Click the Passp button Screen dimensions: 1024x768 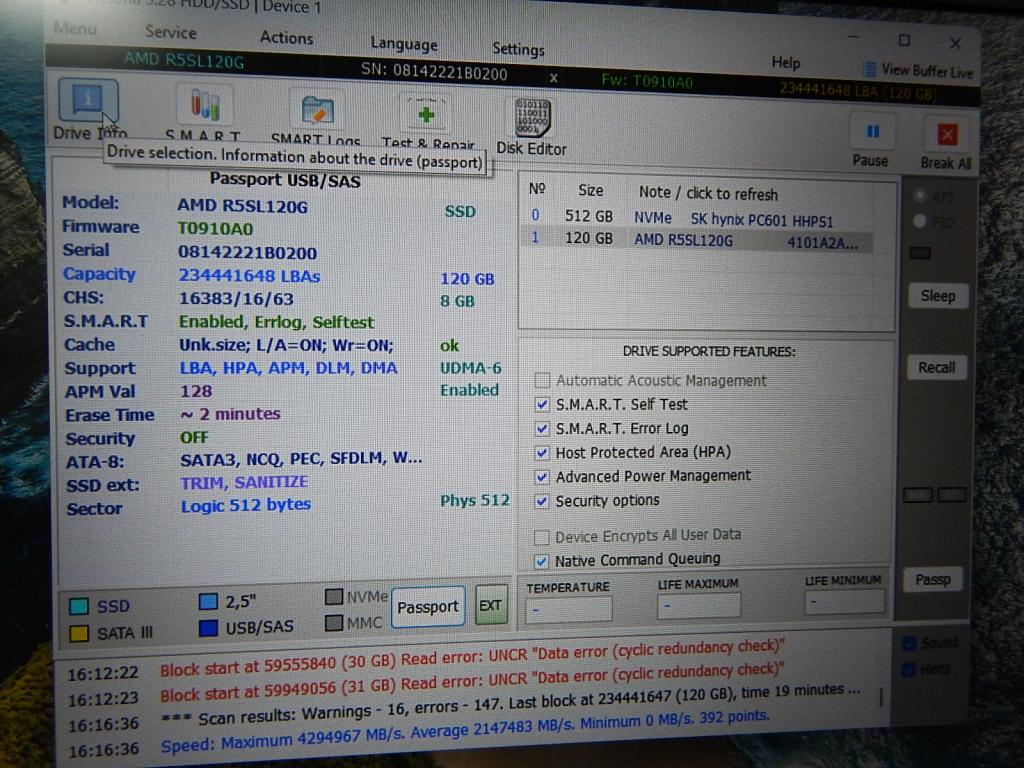click(933, 579)
